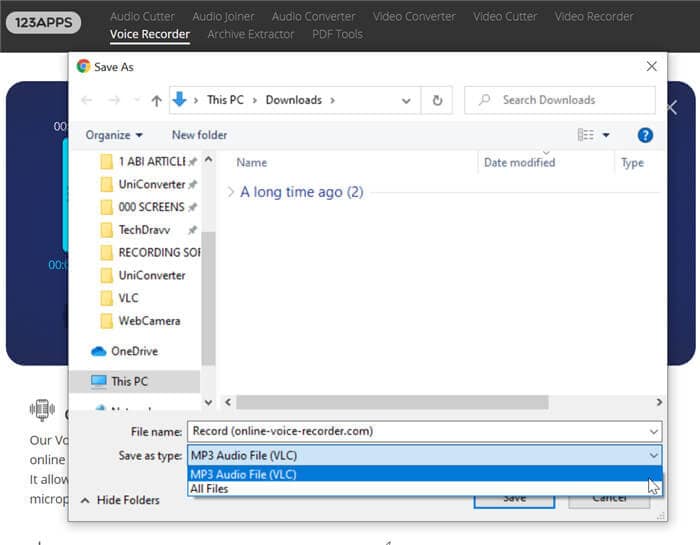Viewport: 700px width, 545px height.
Task: Close the recorder panel behind the dialog
Action: (x=673, y=108)
